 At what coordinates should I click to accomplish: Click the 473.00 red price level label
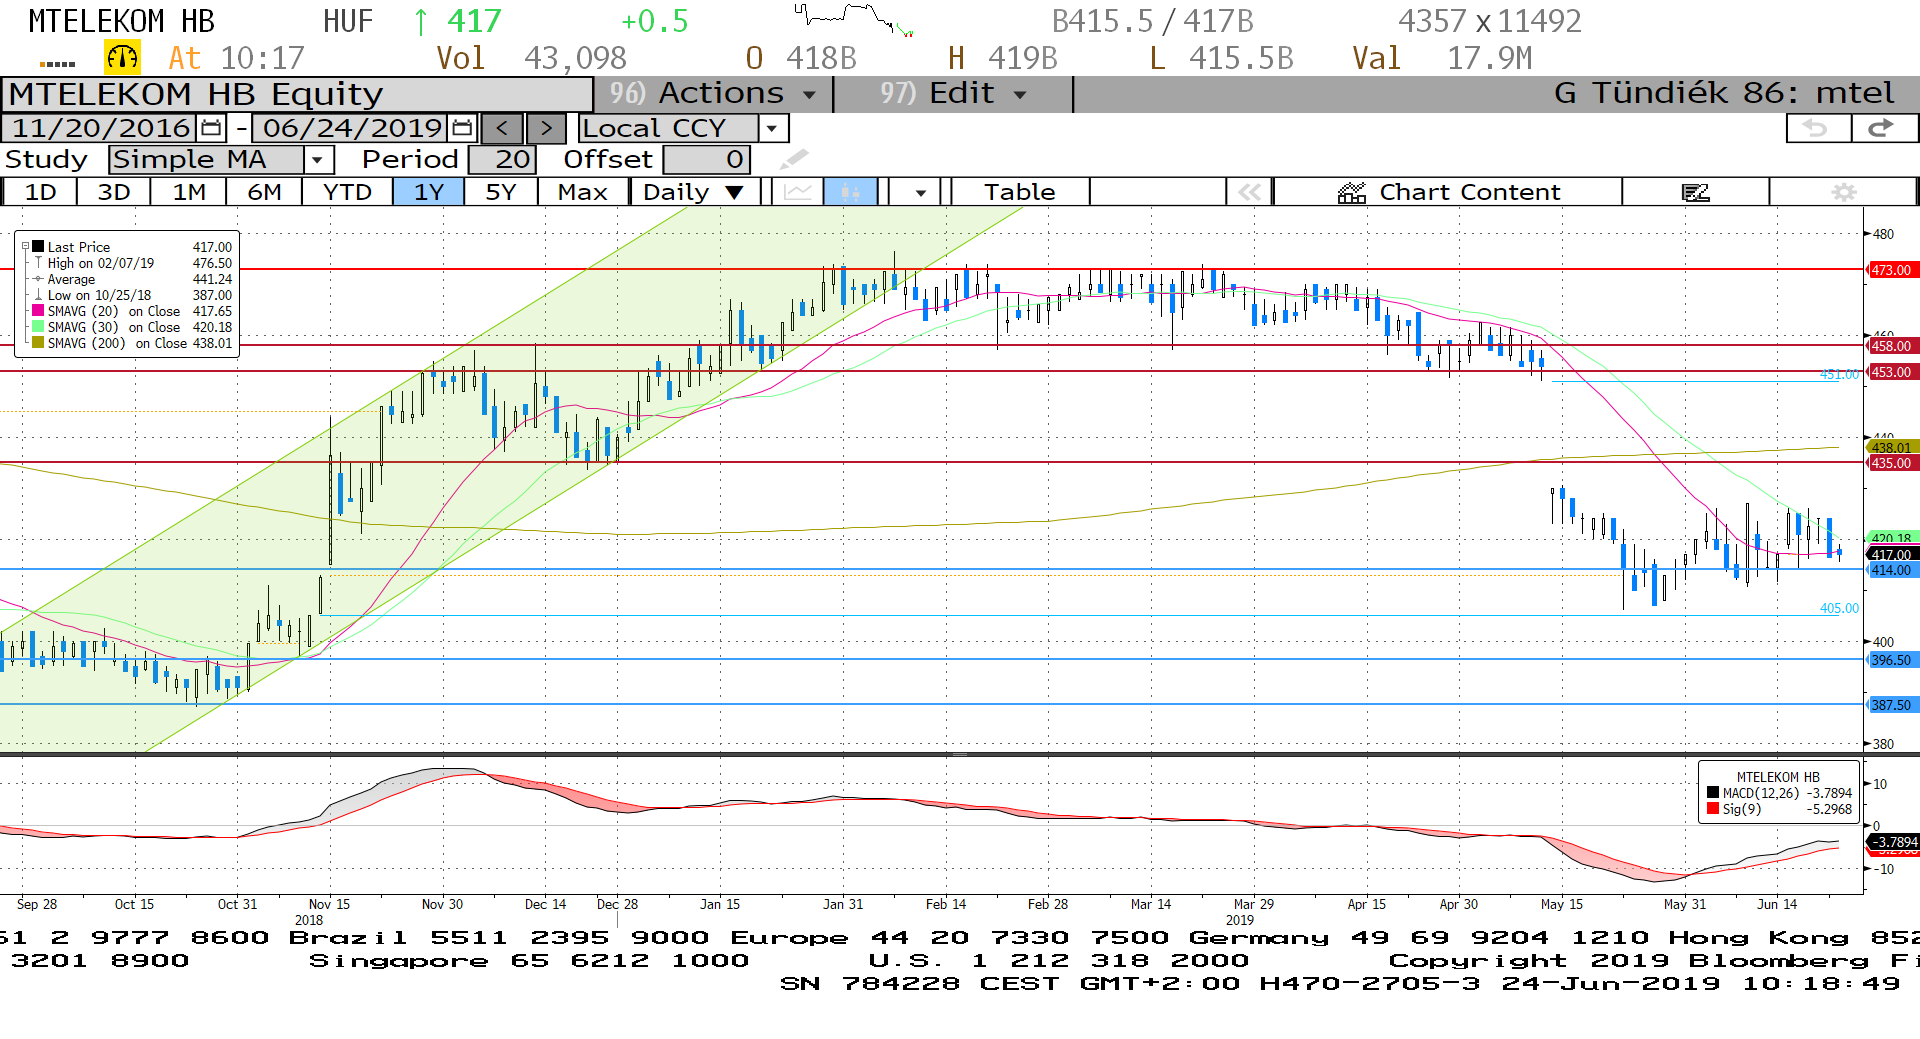(1891, 270)
